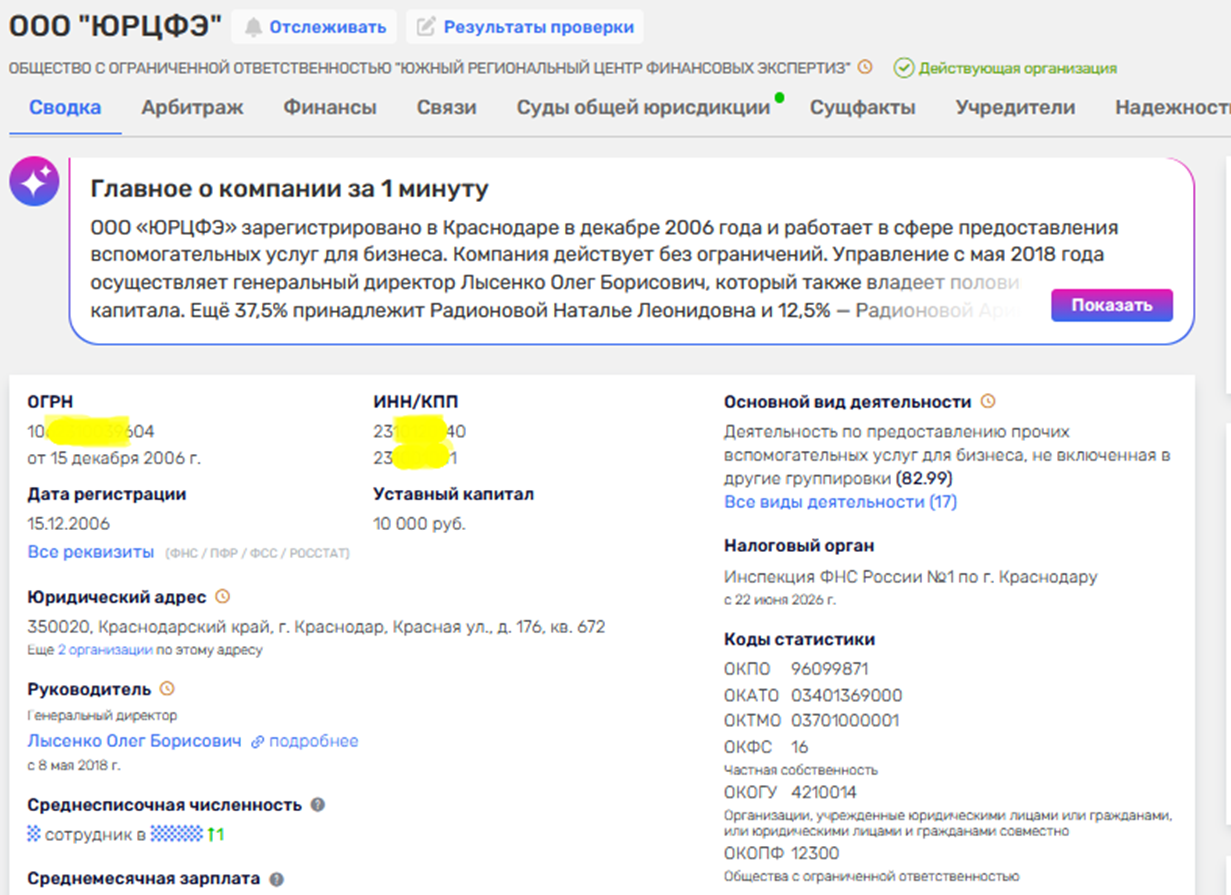
Task: Open the Связи tab
Action: pos(446,107)
